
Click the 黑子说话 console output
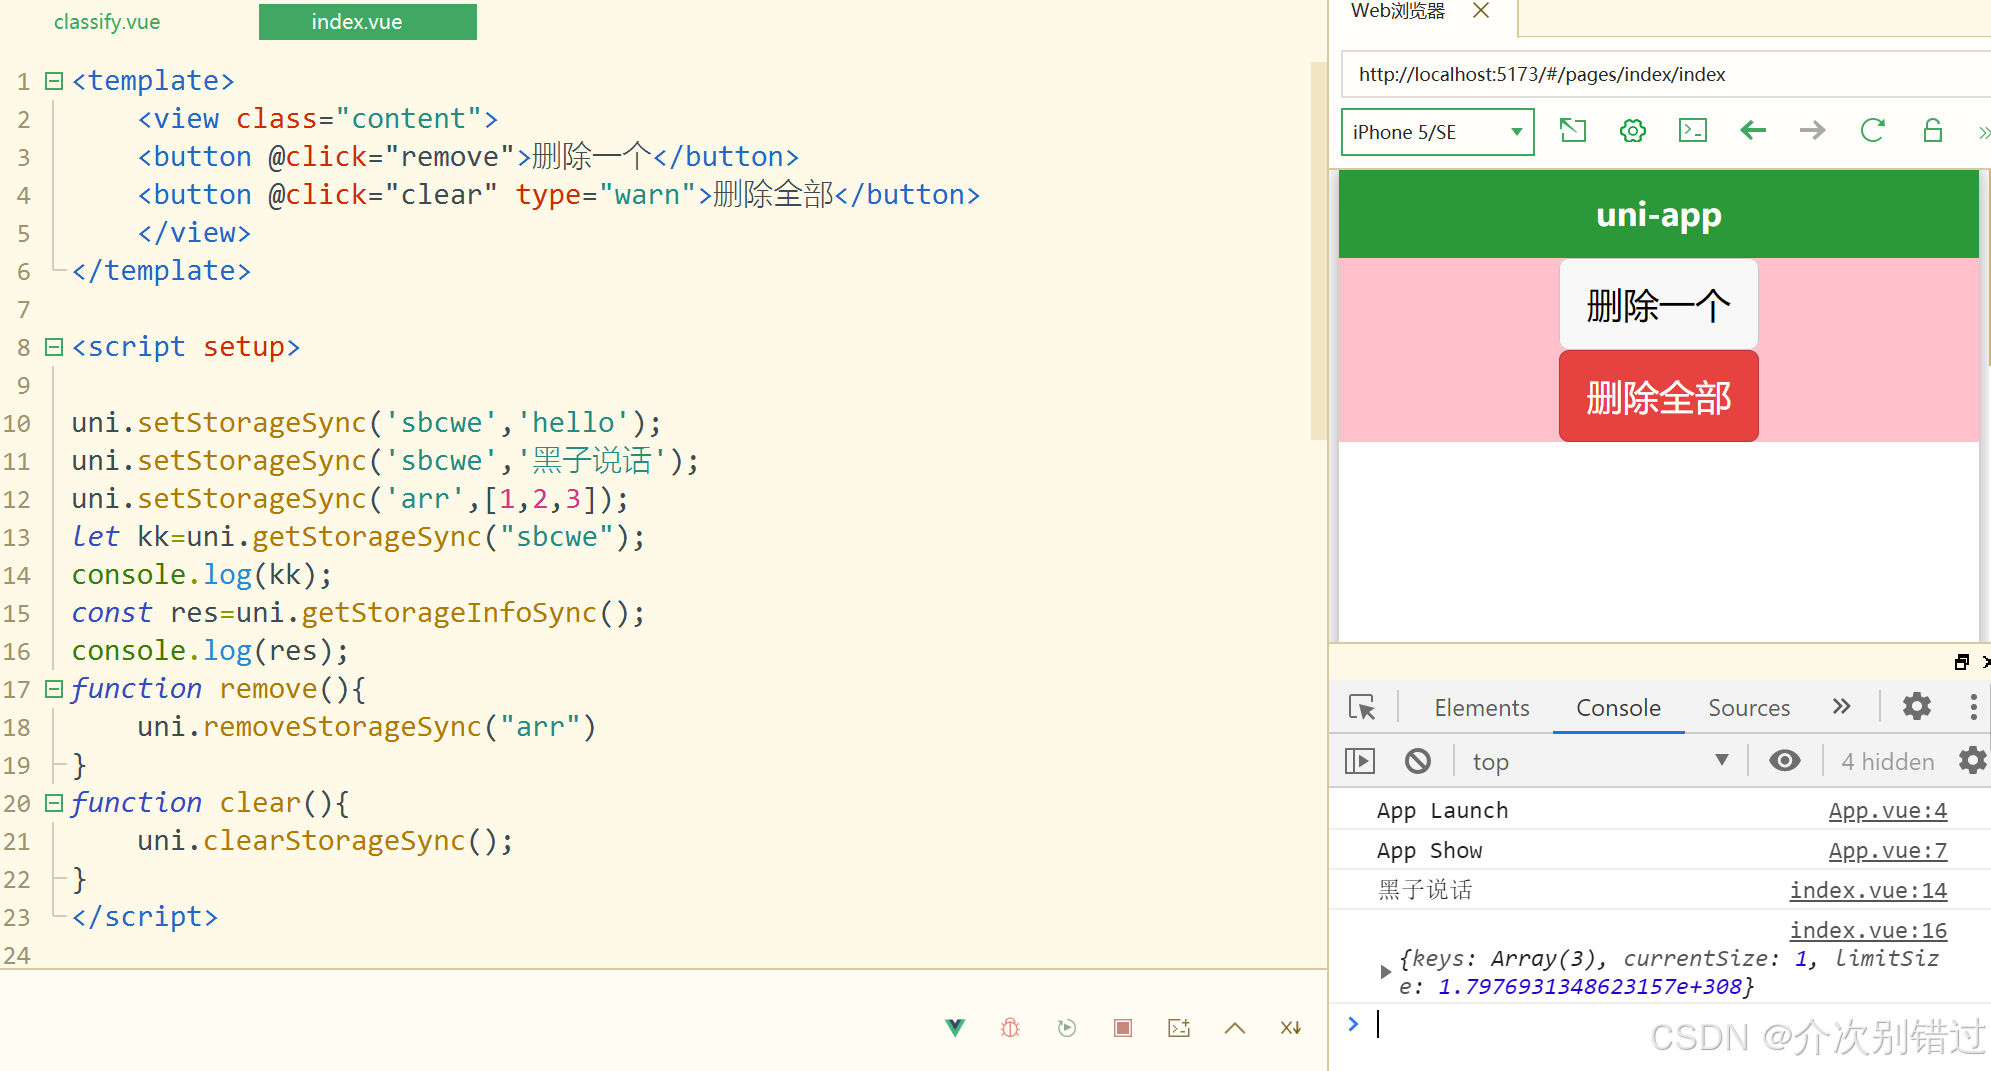[1425, 890]
